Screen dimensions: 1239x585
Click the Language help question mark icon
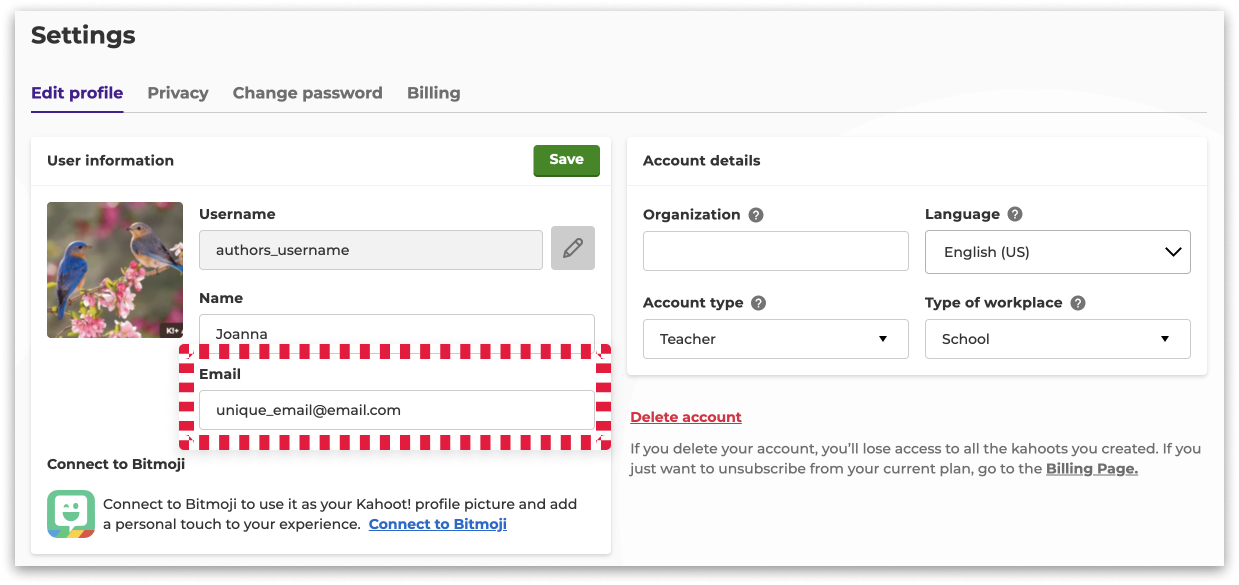1015,214
